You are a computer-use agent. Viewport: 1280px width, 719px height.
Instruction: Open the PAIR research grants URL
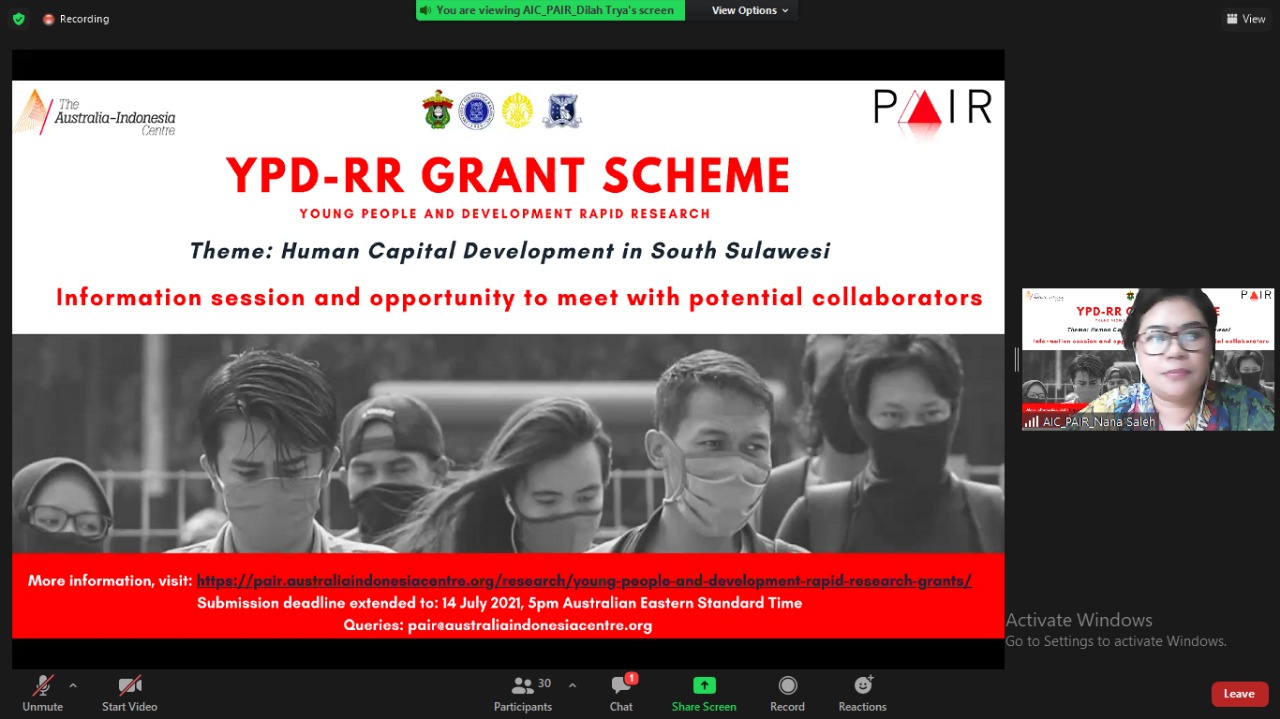point(583,581)
